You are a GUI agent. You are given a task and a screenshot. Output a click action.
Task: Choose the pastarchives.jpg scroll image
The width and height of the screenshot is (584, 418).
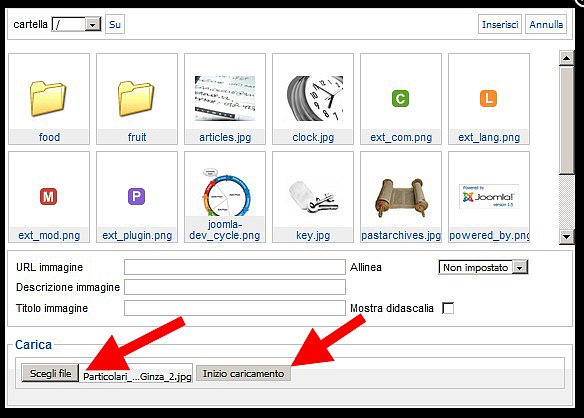401,197
